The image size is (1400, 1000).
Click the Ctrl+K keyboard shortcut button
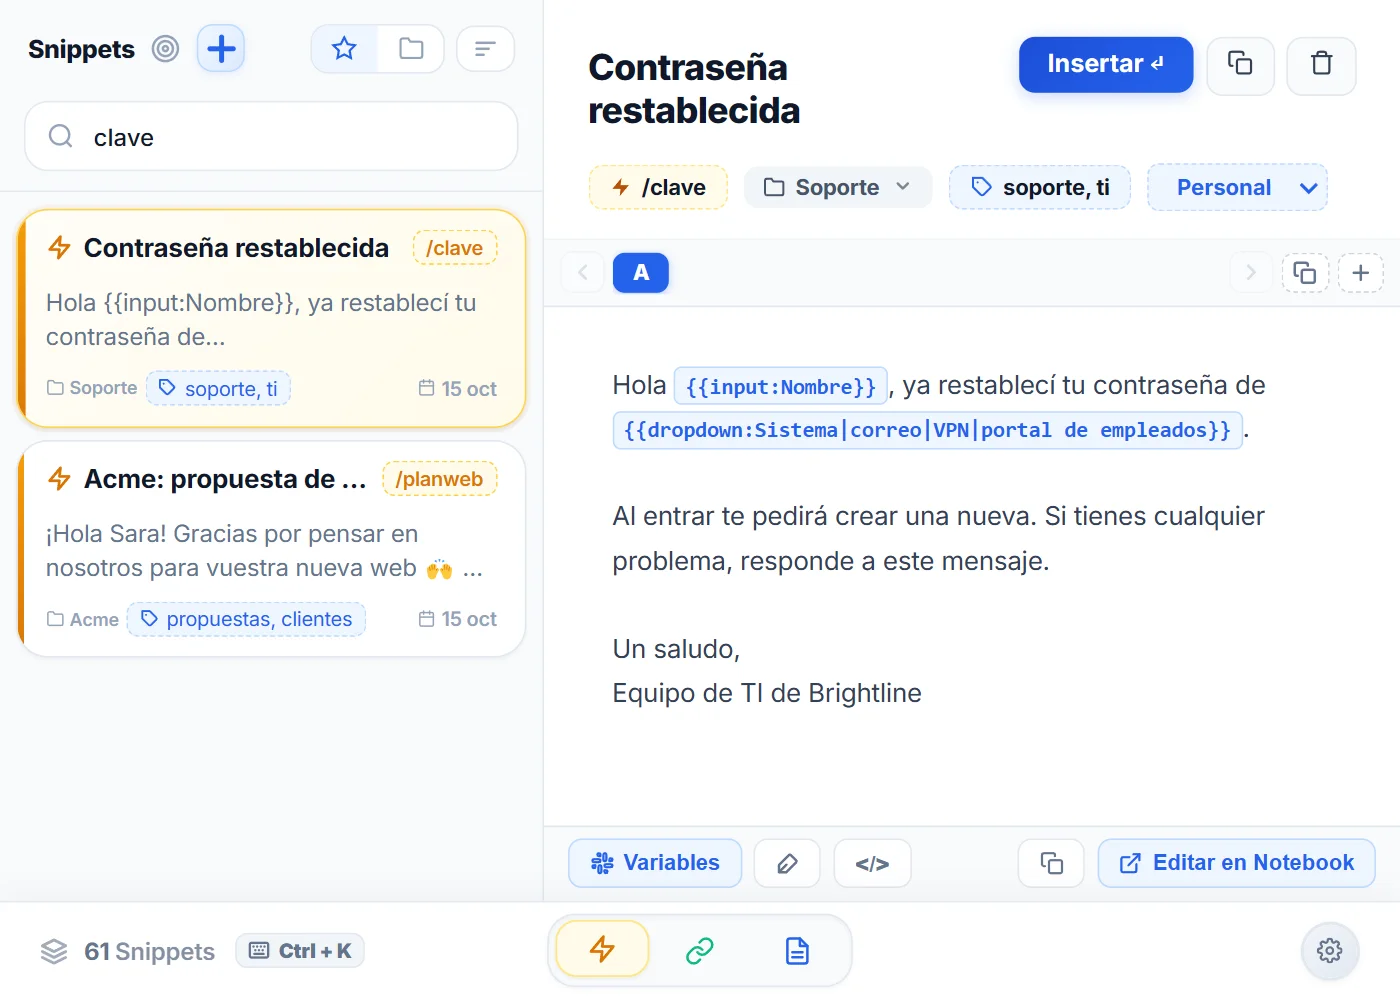[300, 951]
